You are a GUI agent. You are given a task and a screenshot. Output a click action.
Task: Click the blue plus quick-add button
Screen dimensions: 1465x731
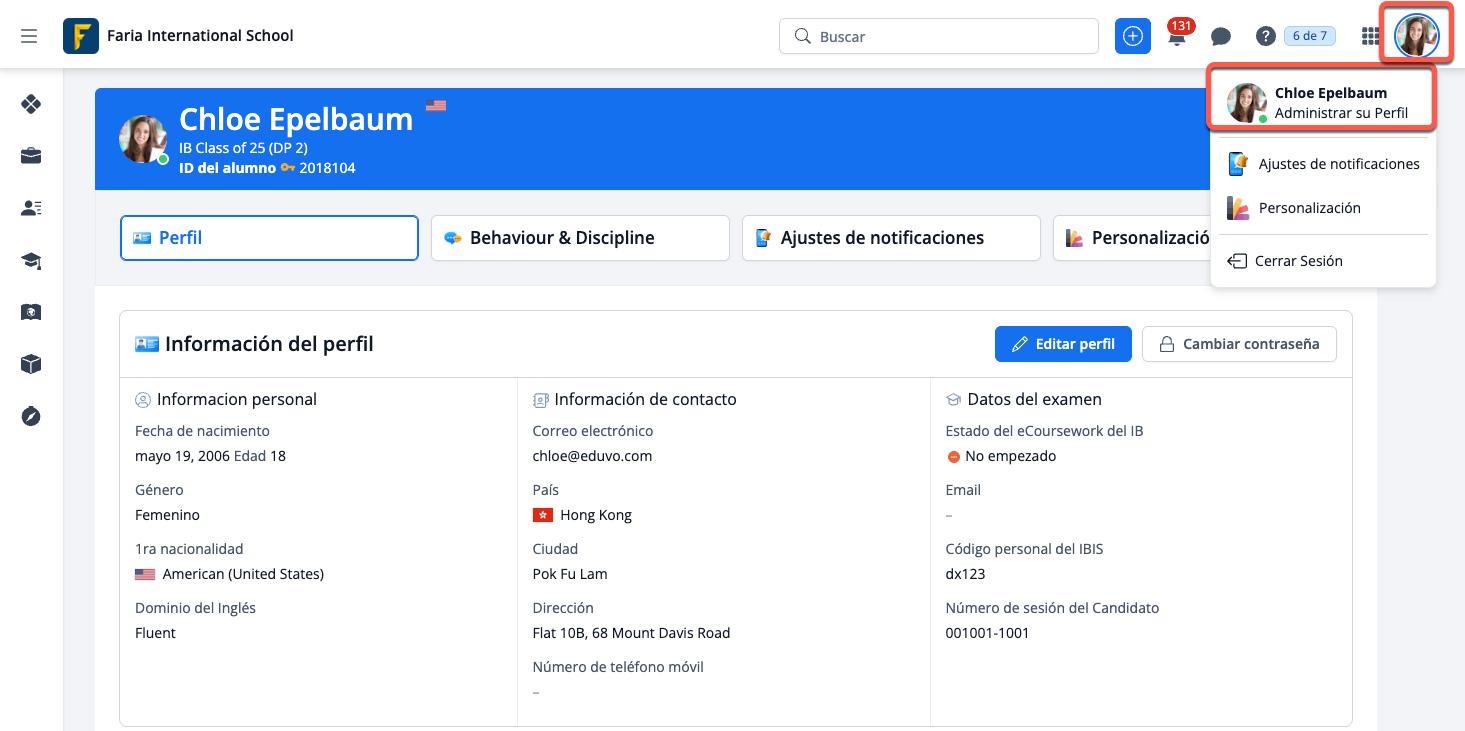tap(1133, 36)
